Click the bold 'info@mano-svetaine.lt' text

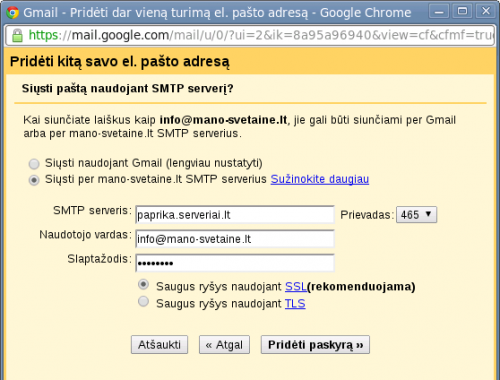pos(223,120)
